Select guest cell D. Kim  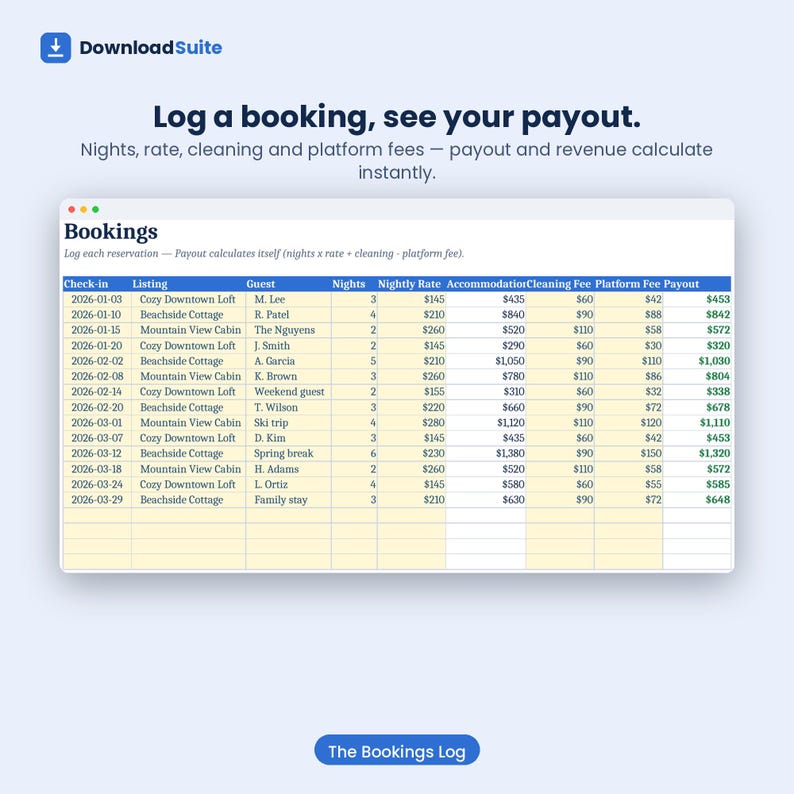pyautogui.click(x=288, y=438)
